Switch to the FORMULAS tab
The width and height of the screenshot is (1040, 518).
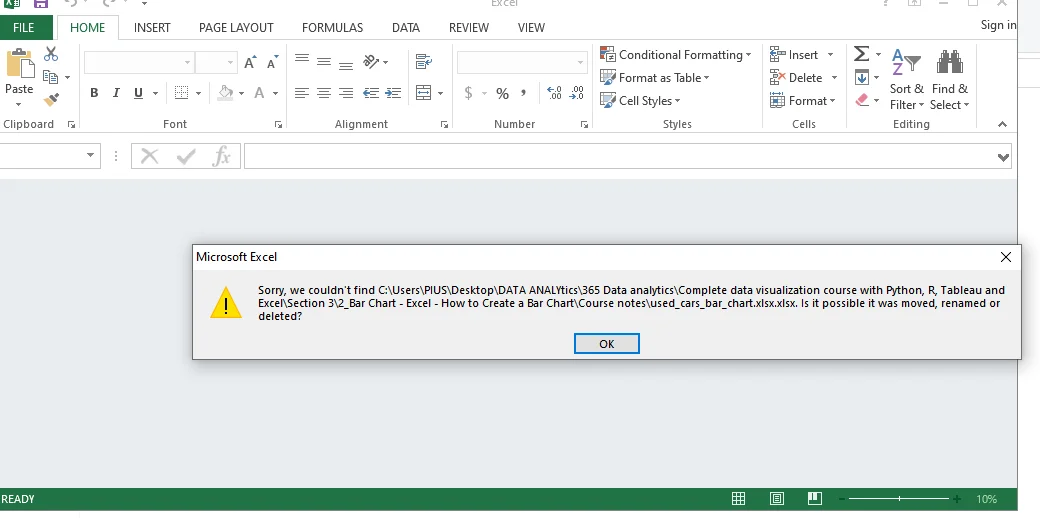click(332, 28)
